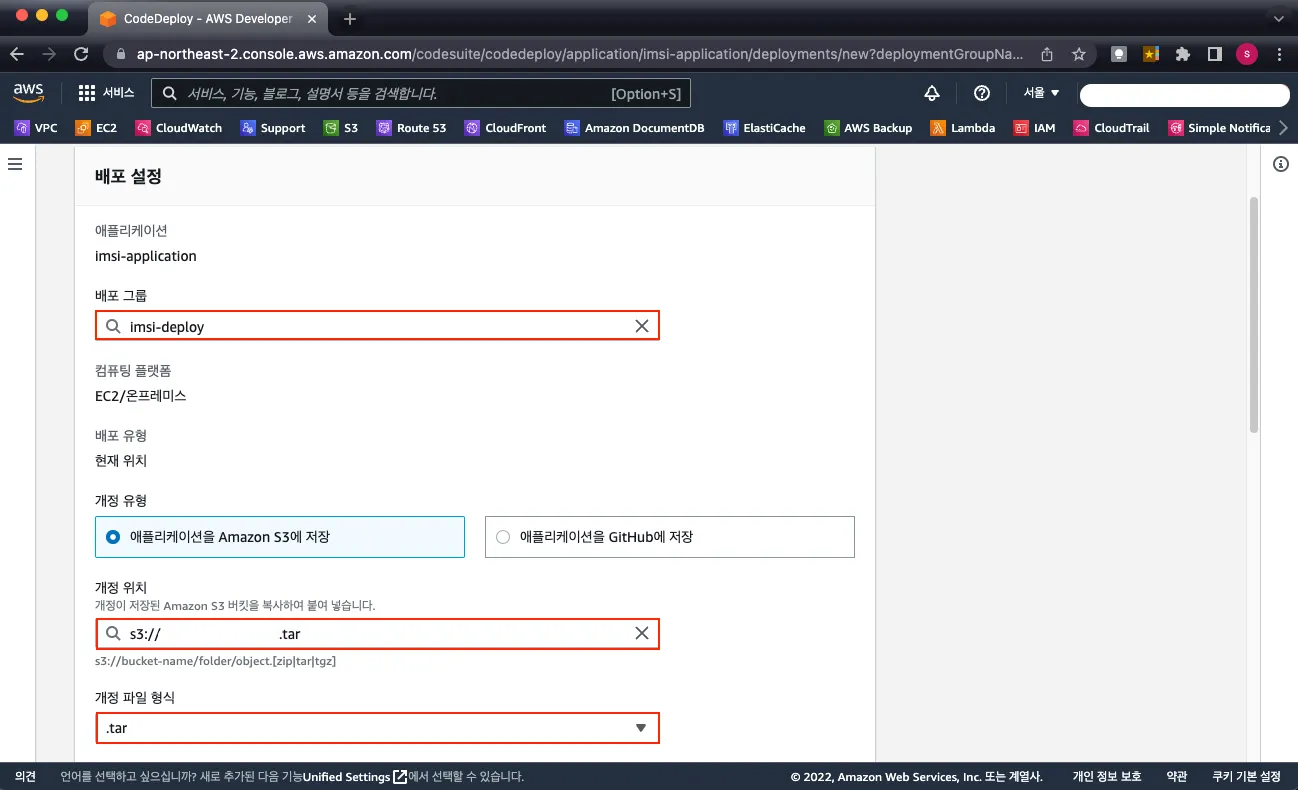The width and height of the screenshot is (1298, 790).
Task: Toggle the Chrome side panel
Action: [x=1214, y=55]
